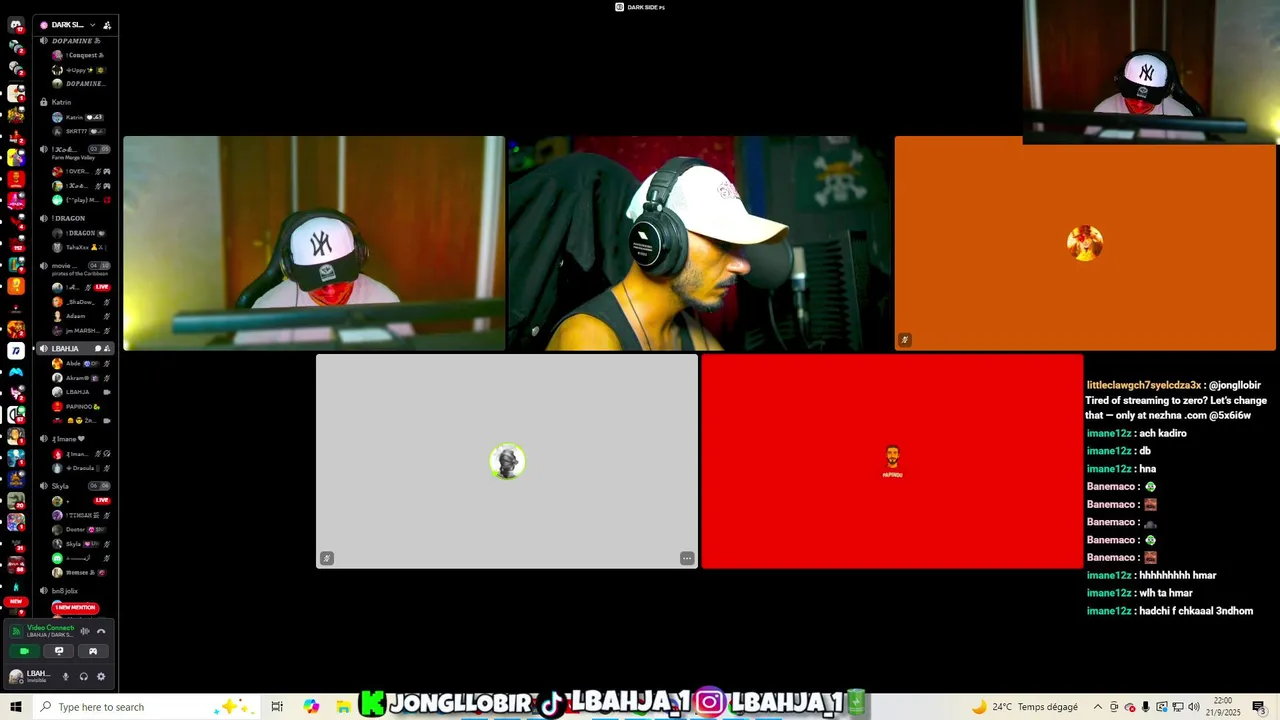Select user Doctor in Skyla channel
Screen dimensions: 1280x720
coord(80,529)
